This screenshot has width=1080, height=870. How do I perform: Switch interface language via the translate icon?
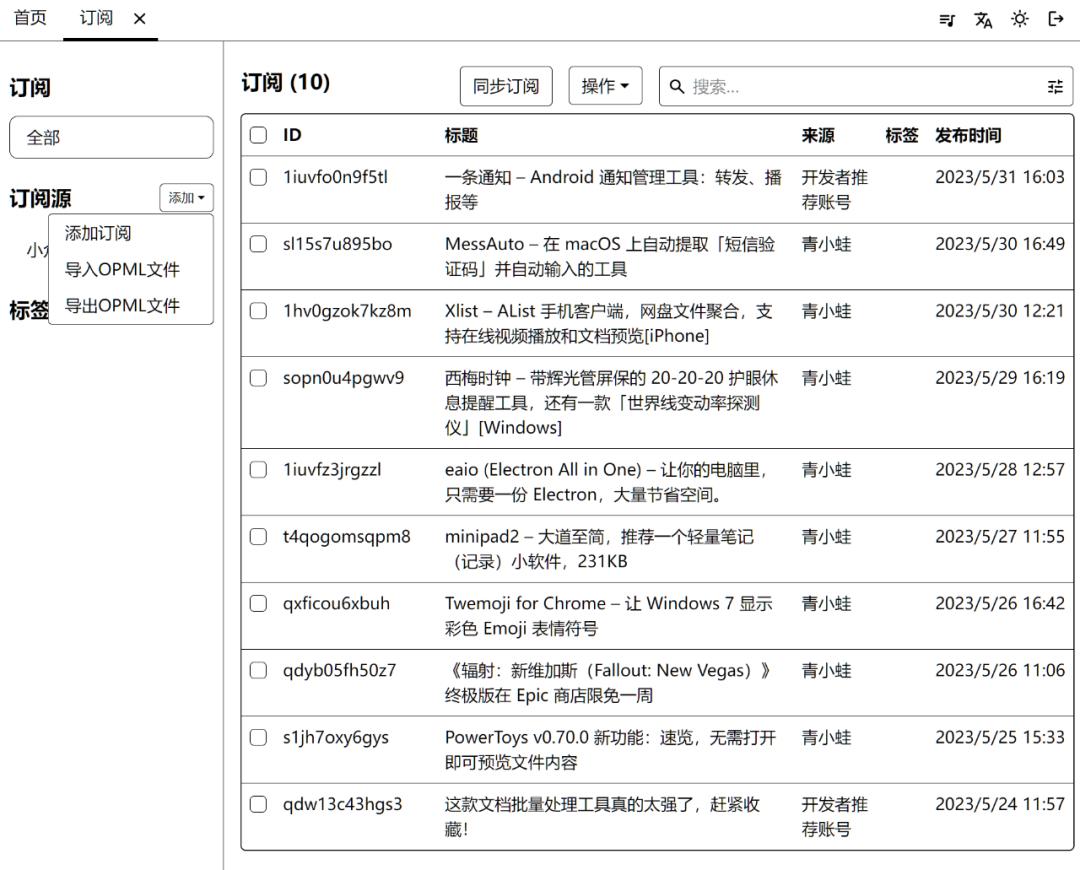click(x=983, y=18)
